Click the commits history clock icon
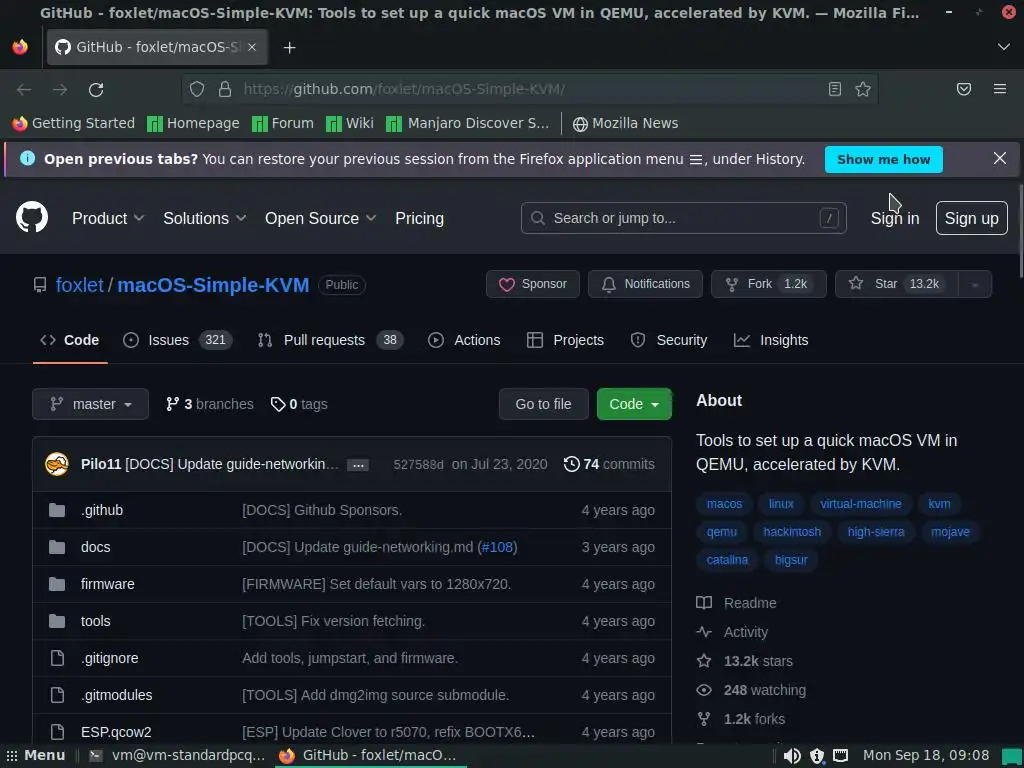 [x=571, y=464]
